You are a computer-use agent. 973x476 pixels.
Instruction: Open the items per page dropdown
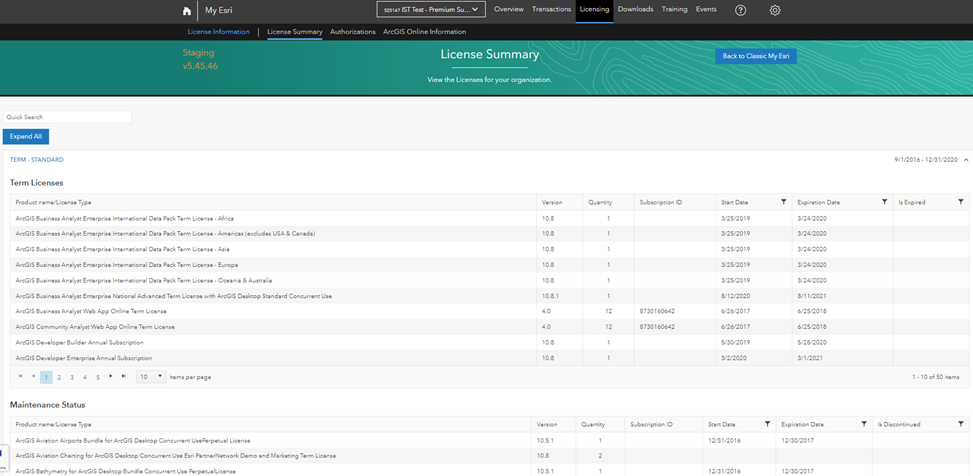click(151, 377)
